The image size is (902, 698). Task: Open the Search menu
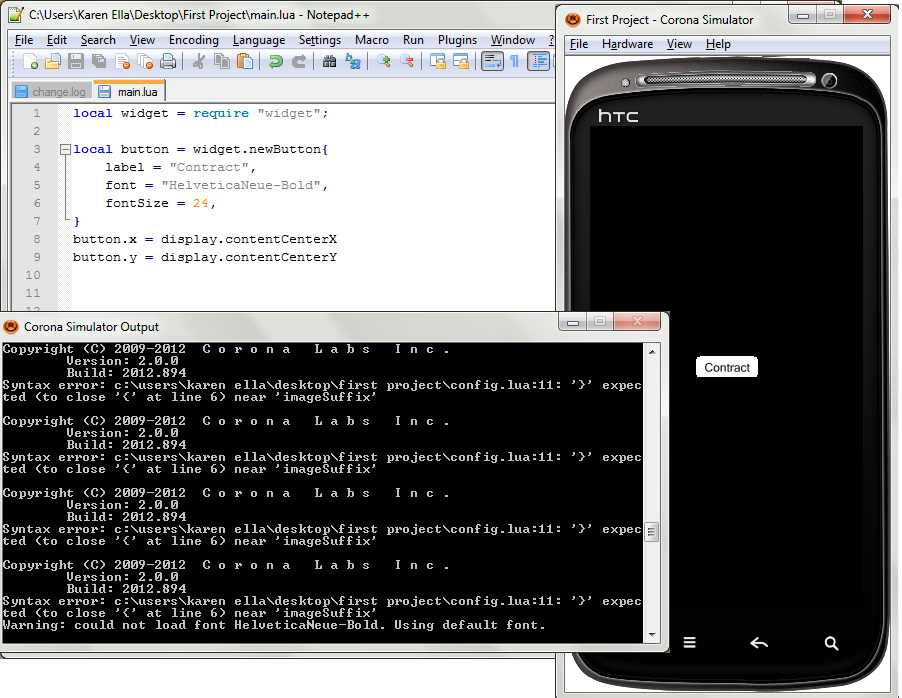click(98, 40)
